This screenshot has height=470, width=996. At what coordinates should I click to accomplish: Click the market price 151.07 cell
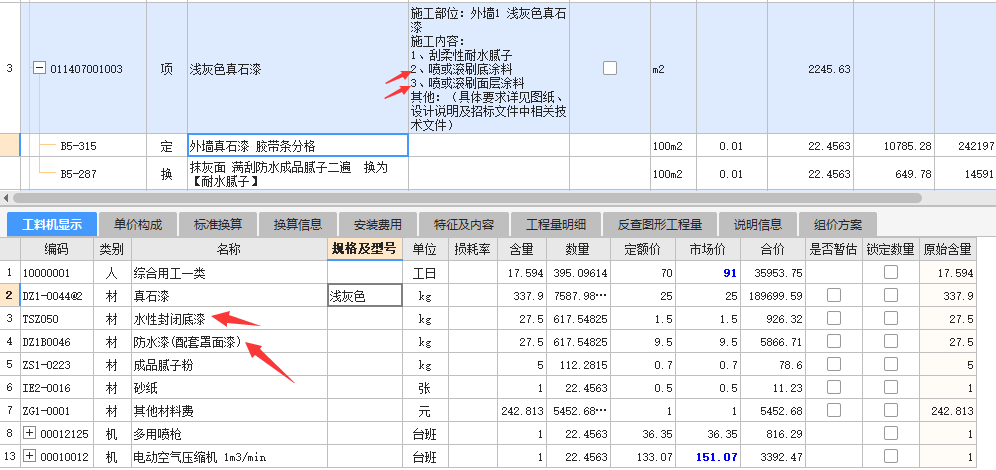pos(709,456)
